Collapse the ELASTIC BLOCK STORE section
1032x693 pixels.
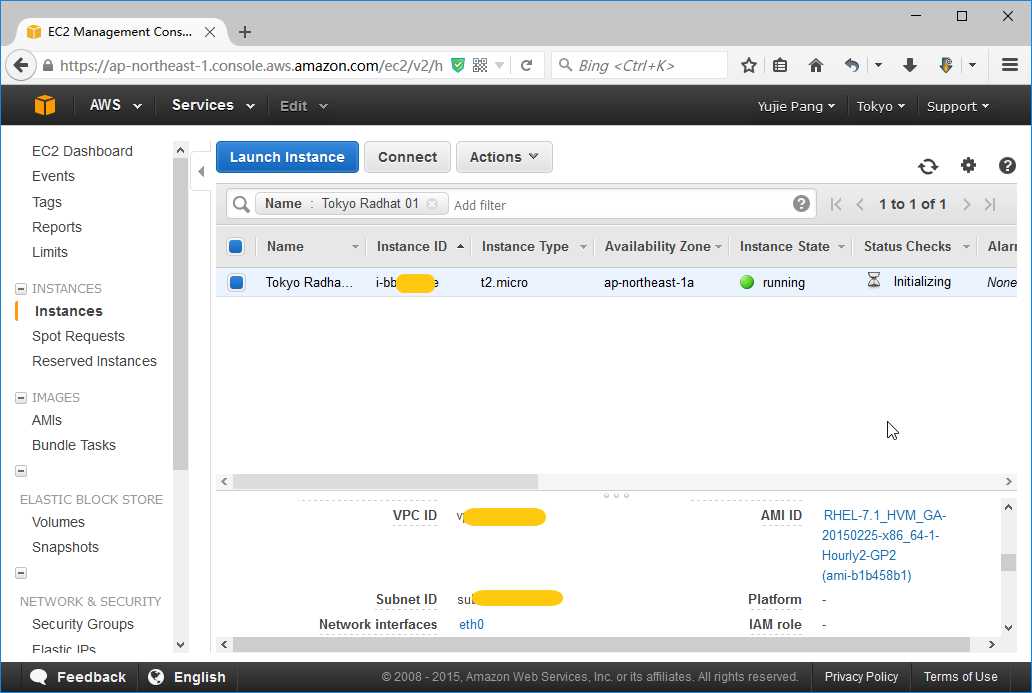tap(21, 471)
